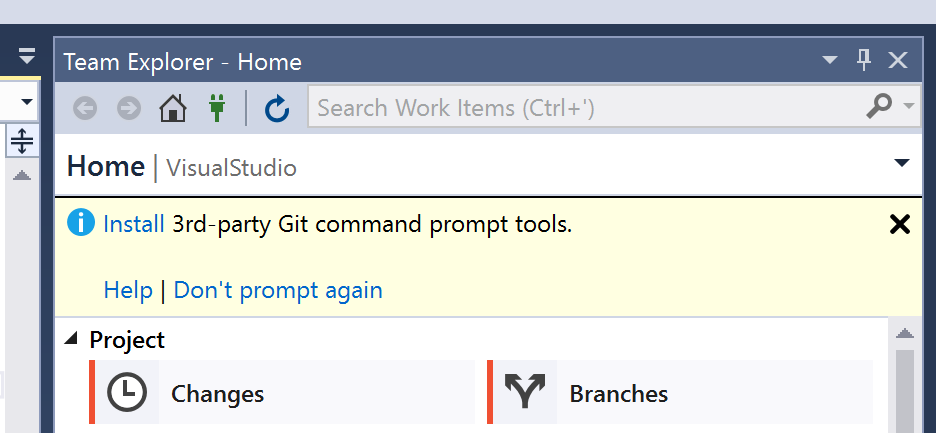Click the Back navigation arrow
The image size is (936, 433).
pos(85,109)
